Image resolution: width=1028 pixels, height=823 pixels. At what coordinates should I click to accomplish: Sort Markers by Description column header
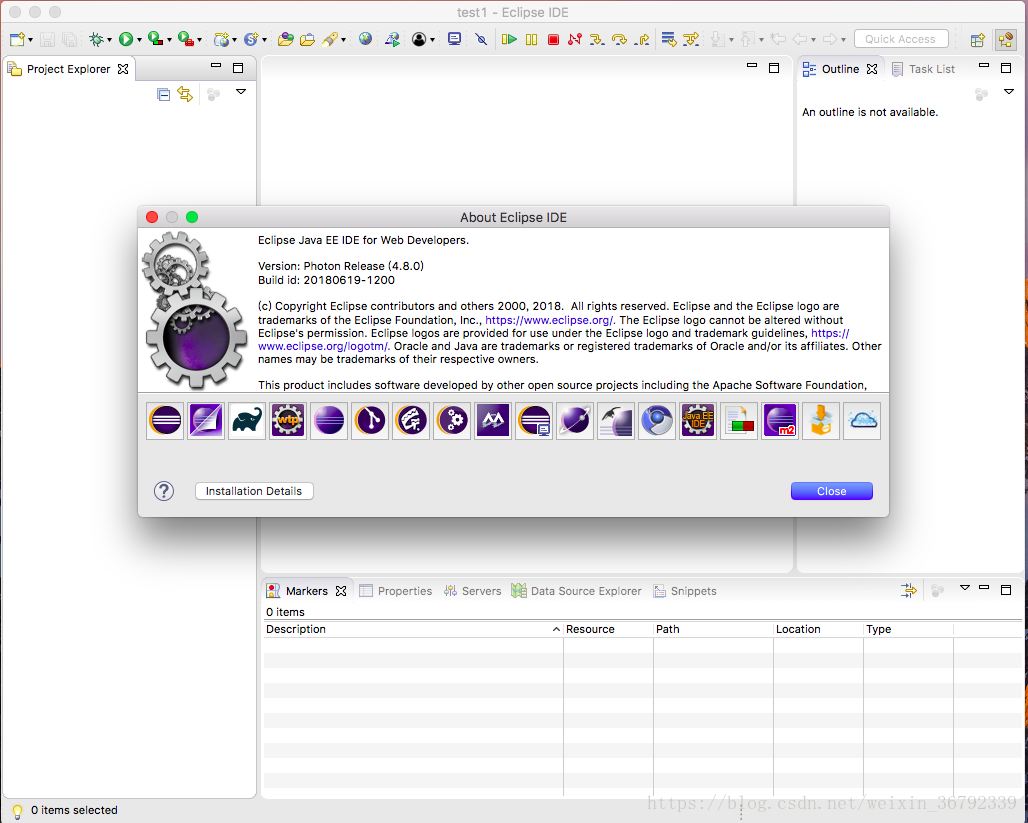412,629
